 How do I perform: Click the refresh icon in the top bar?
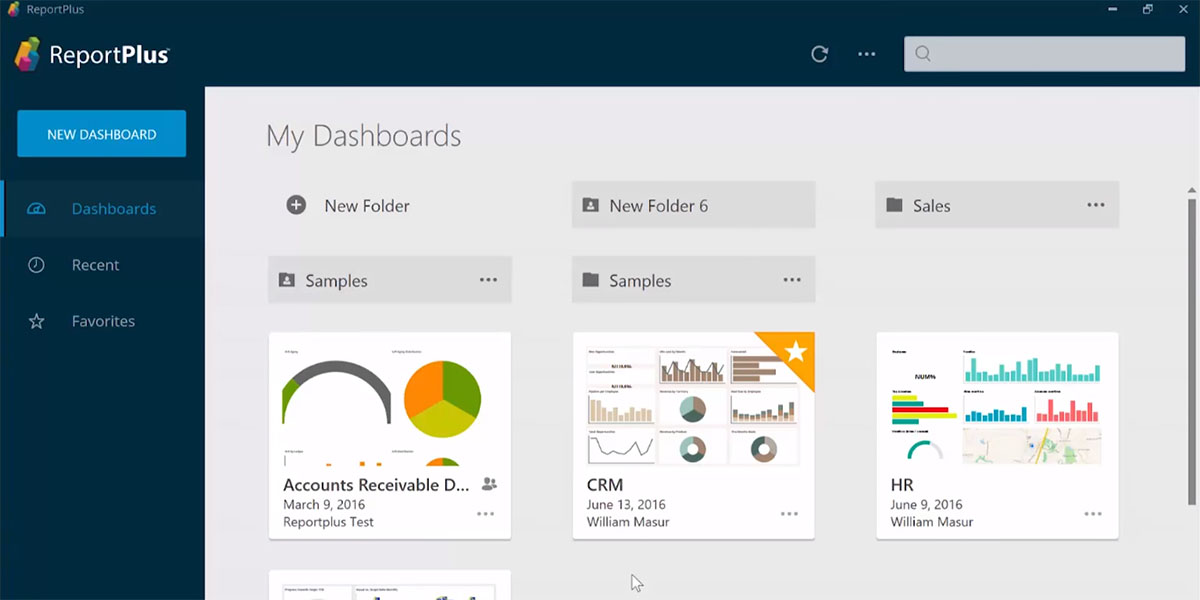point(819,54)
